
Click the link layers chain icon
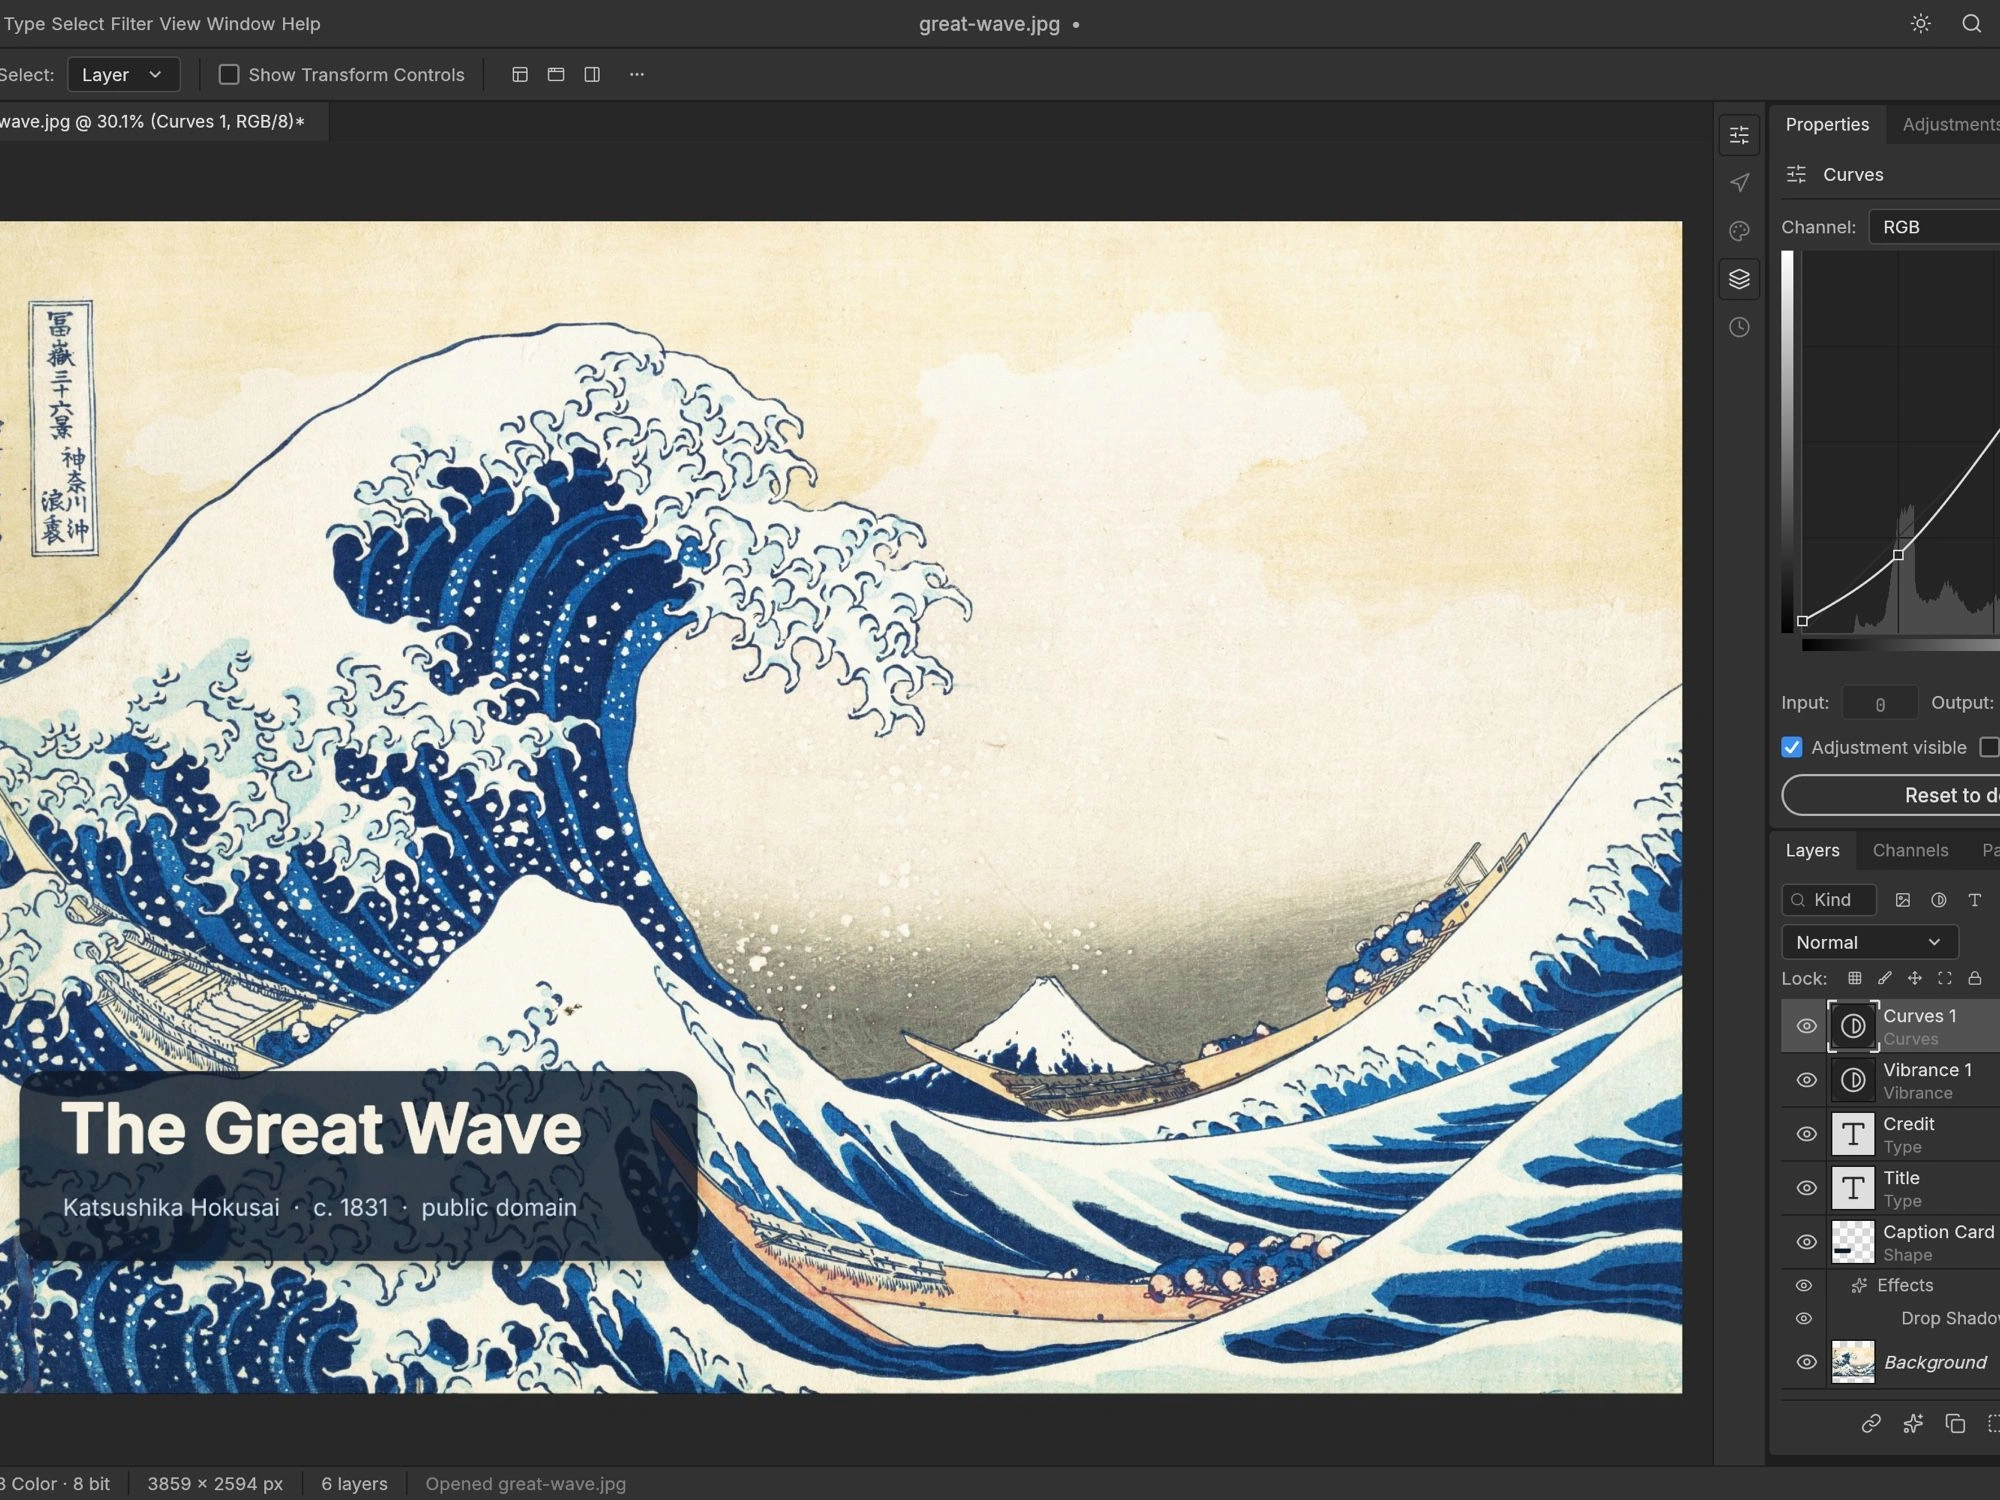(x=1870, y=1423)
